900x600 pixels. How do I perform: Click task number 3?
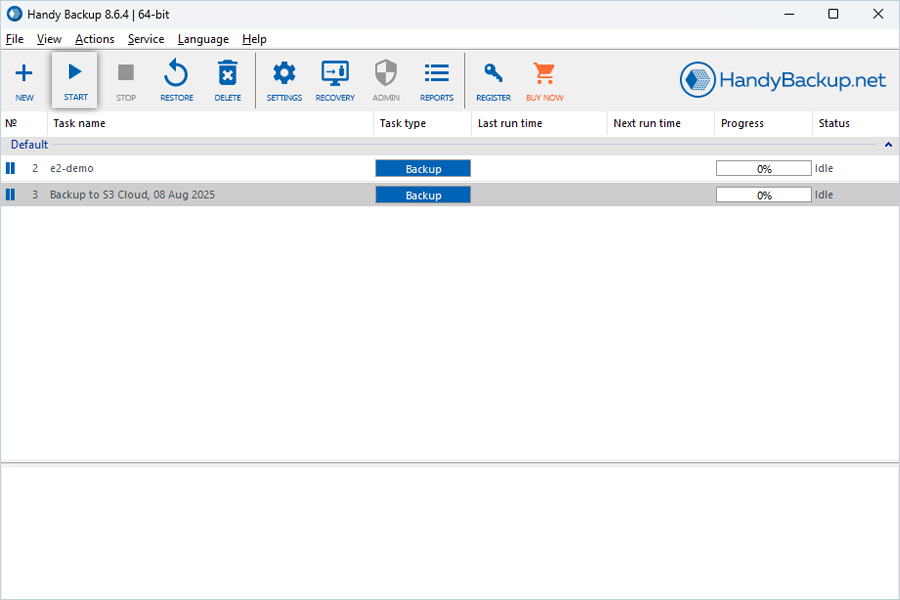35,195
